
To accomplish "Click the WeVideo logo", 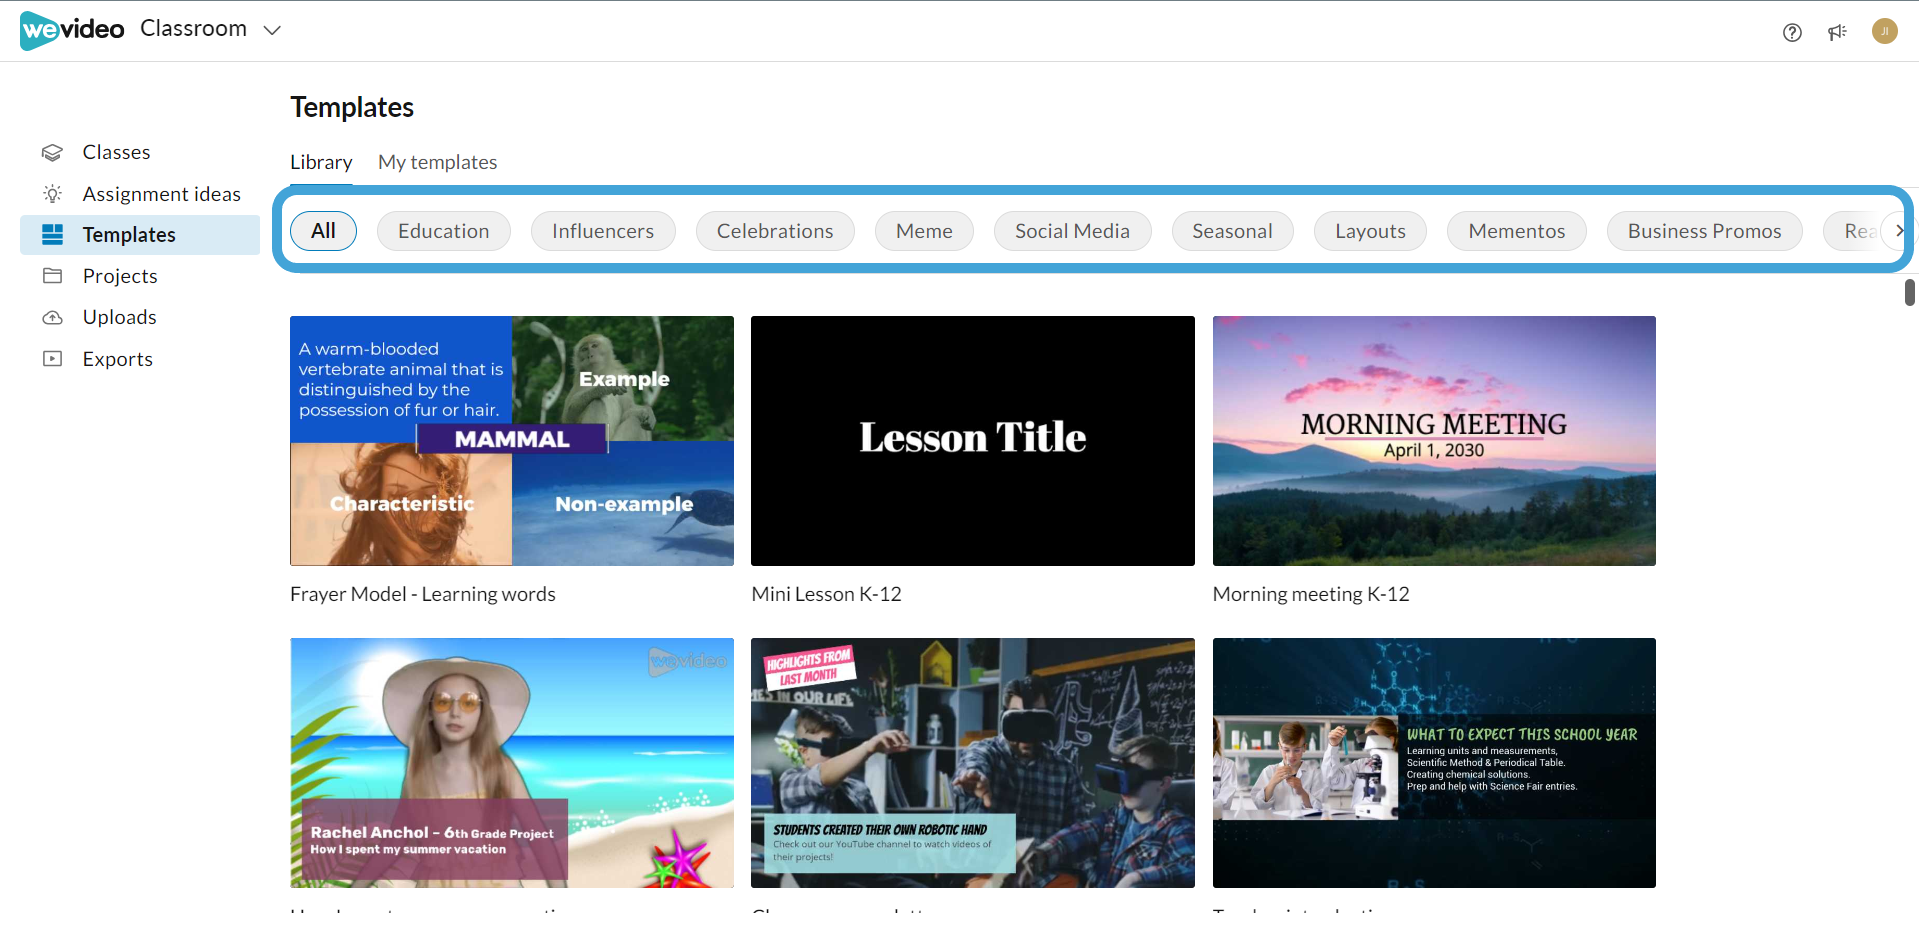I will (71, 30).
